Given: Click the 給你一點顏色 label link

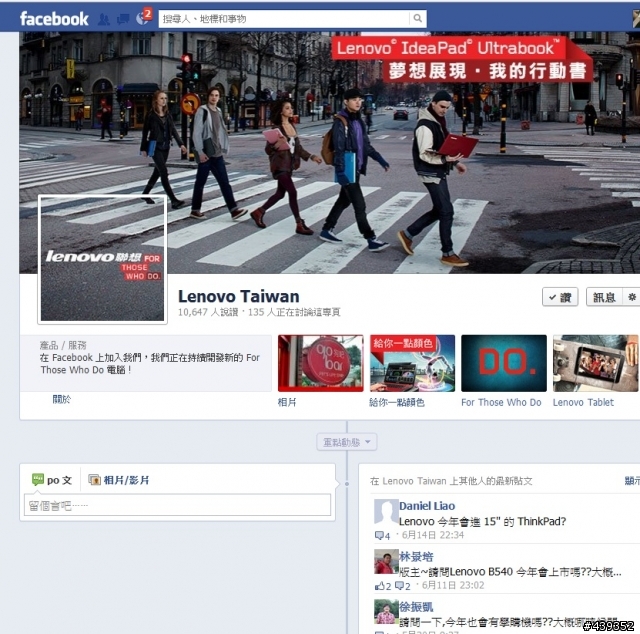Looking at the screenshot, I should click(x=397, y=403).
